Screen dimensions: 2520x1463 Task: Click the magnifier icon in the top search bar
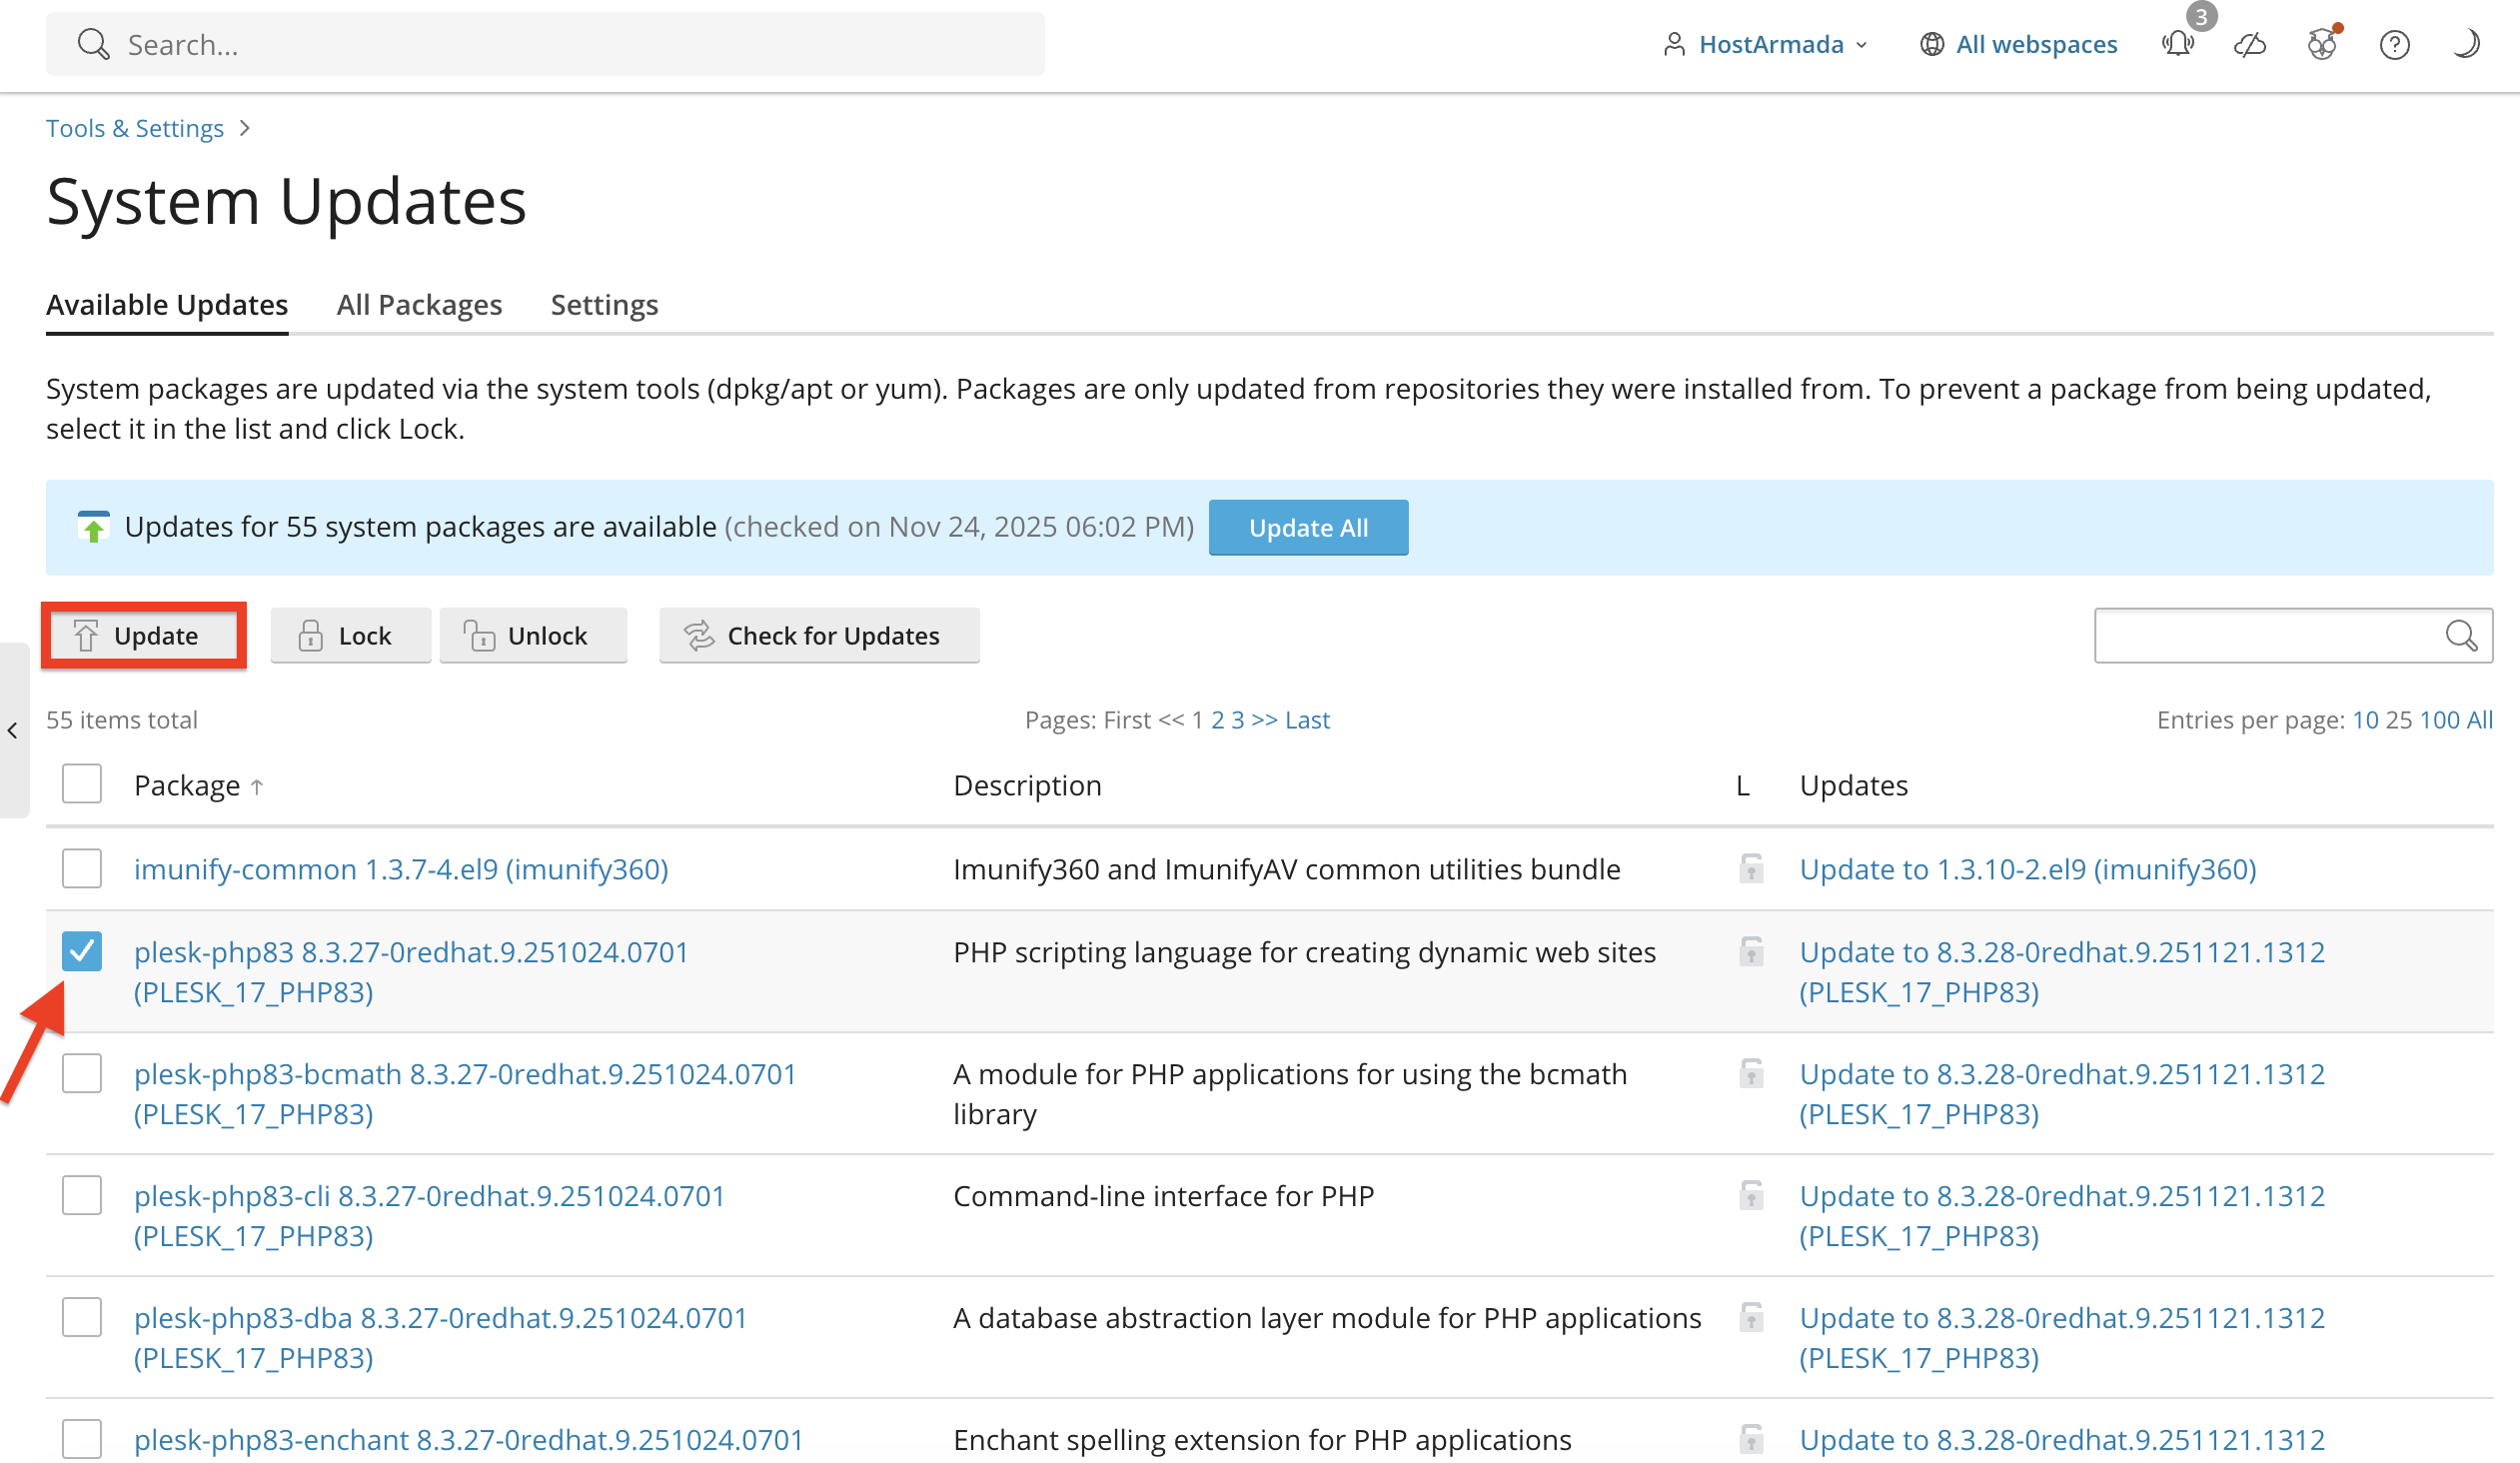[93, 44]
